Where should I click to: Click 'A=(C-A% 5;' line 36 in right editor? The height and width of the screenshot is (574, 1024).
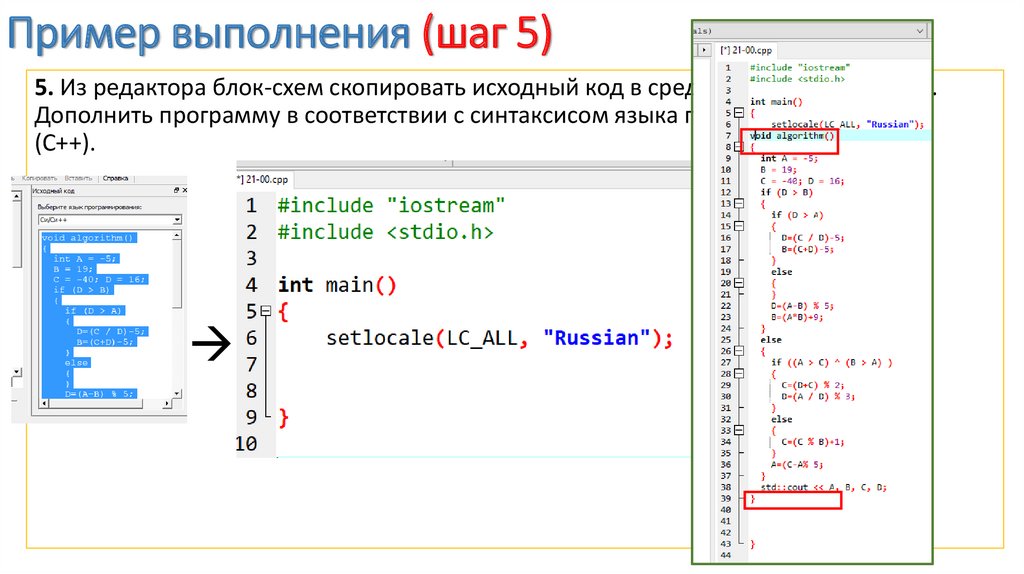797,465
